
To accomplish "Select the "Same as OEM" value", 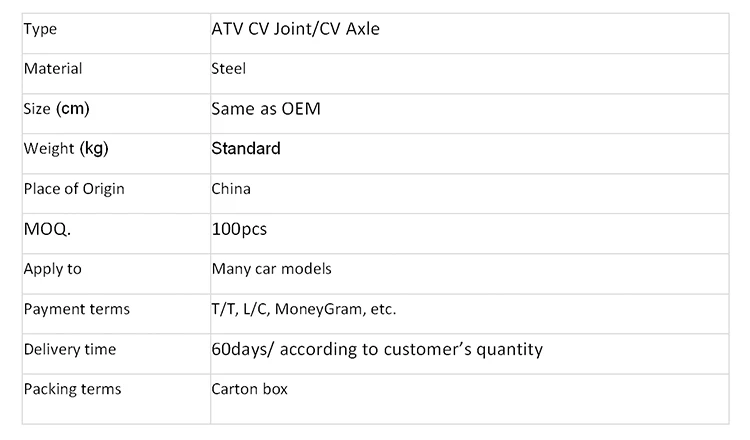I will point(265,109).
